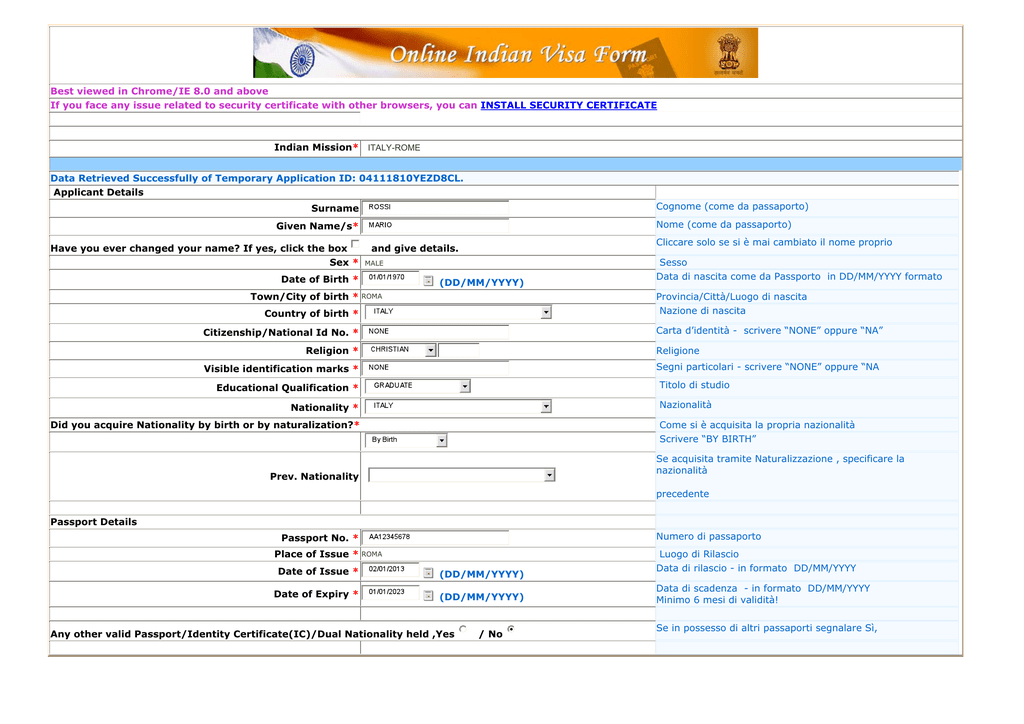
Task: Click the 'Passport Details' section heading
Action: tap(93, 522)
